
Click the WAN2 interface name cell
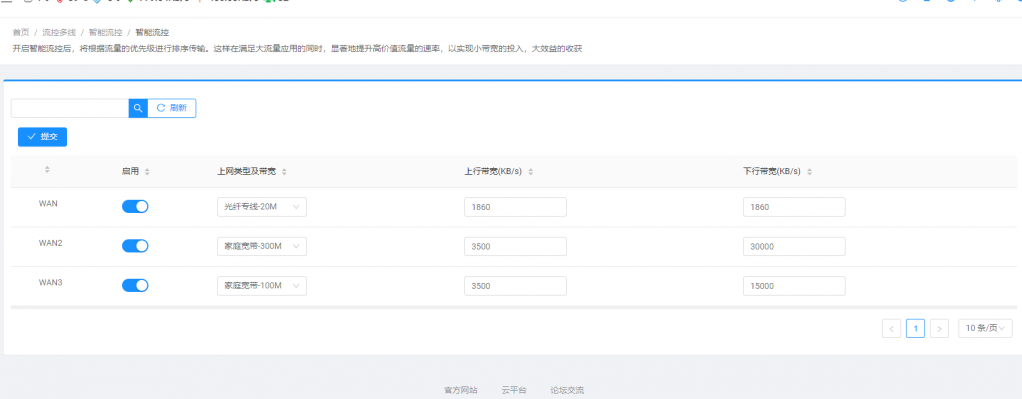[50, 243]
